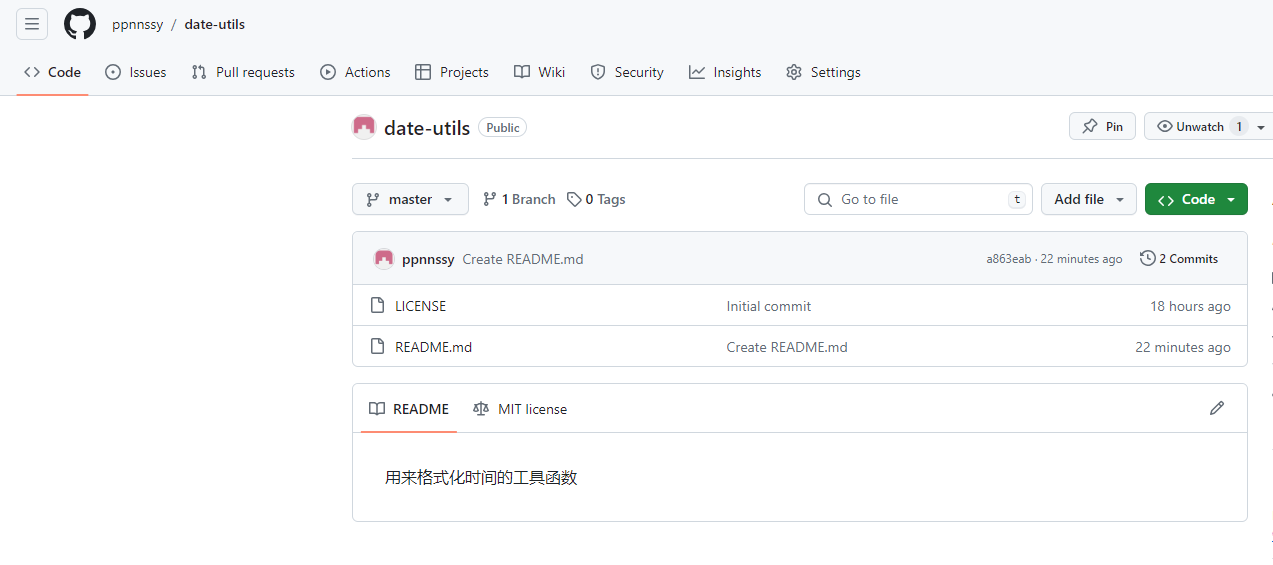The height and width of the screenshot is (565, 1273).
Task: Select the MIT license tab
Action: [520, 409]
